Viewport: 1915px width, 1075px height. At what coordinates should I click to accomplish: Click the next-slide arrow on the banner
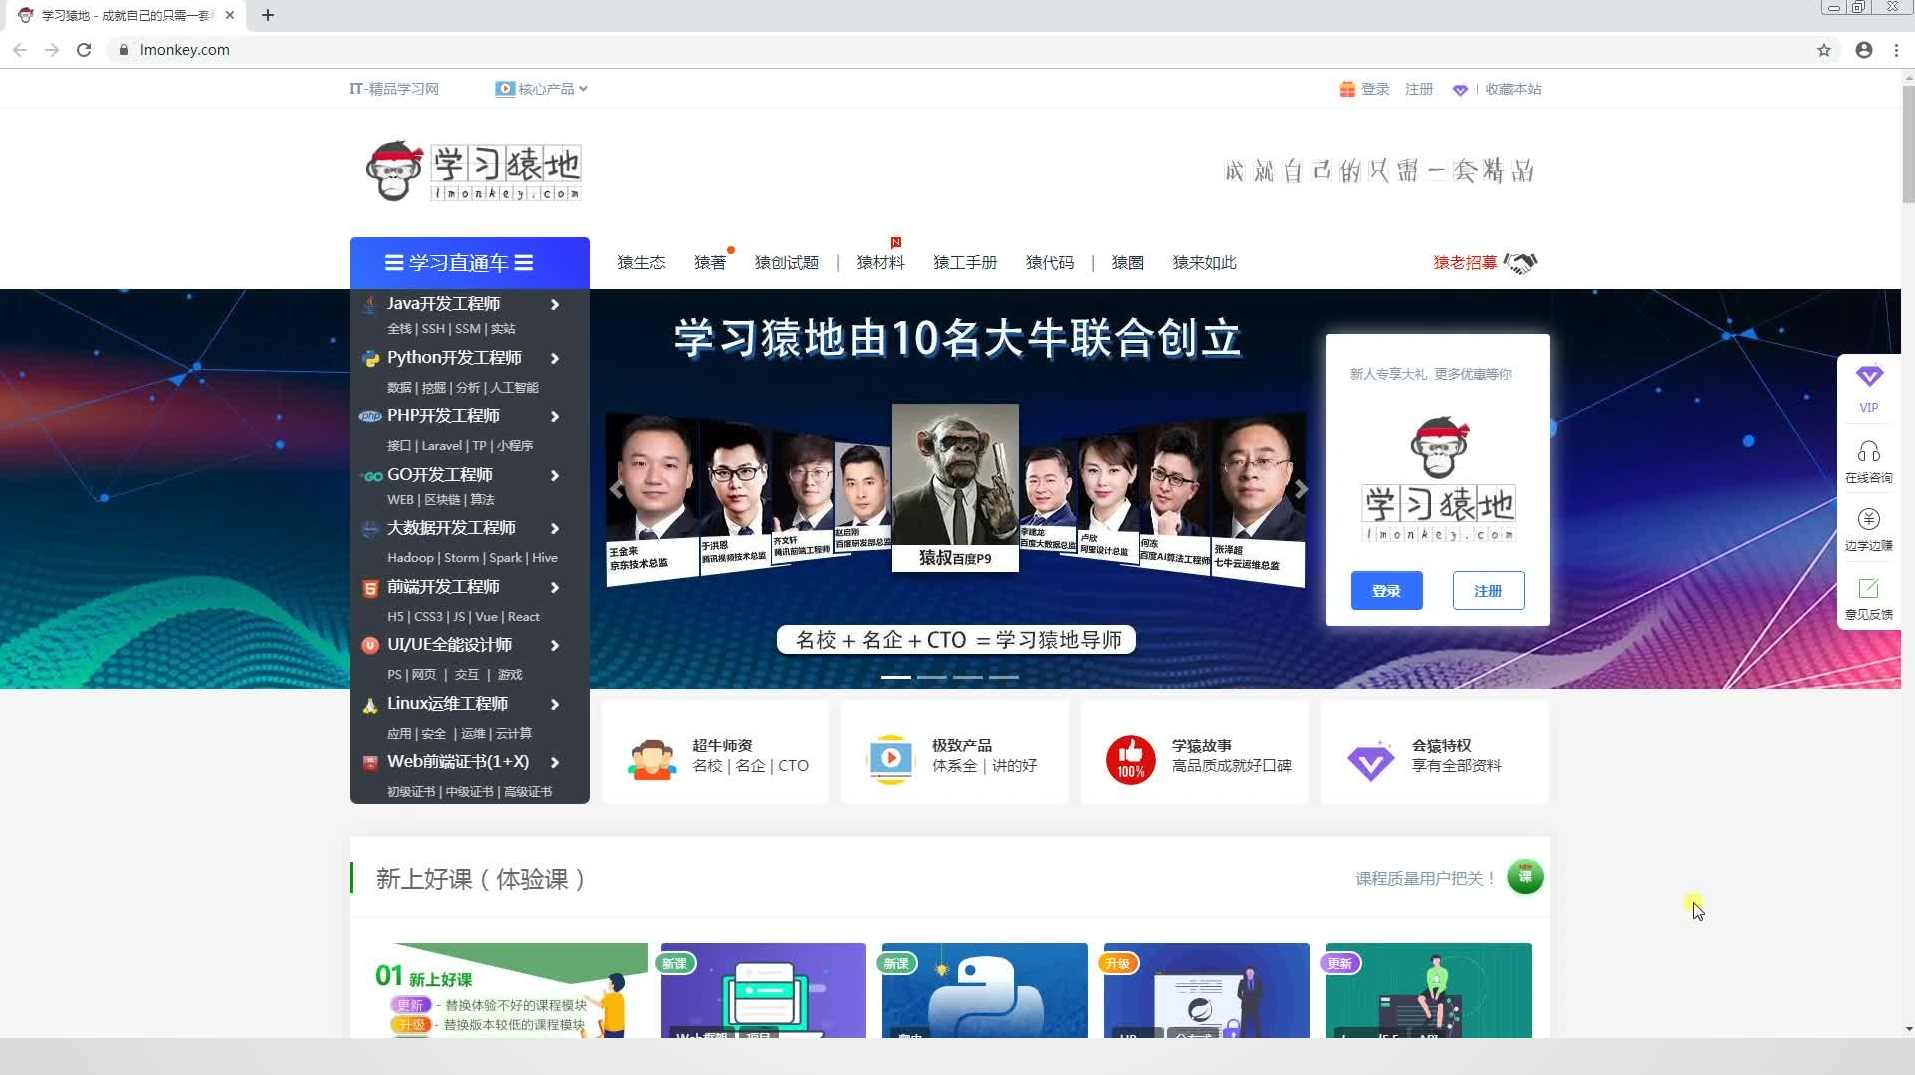click(1301, 489)
